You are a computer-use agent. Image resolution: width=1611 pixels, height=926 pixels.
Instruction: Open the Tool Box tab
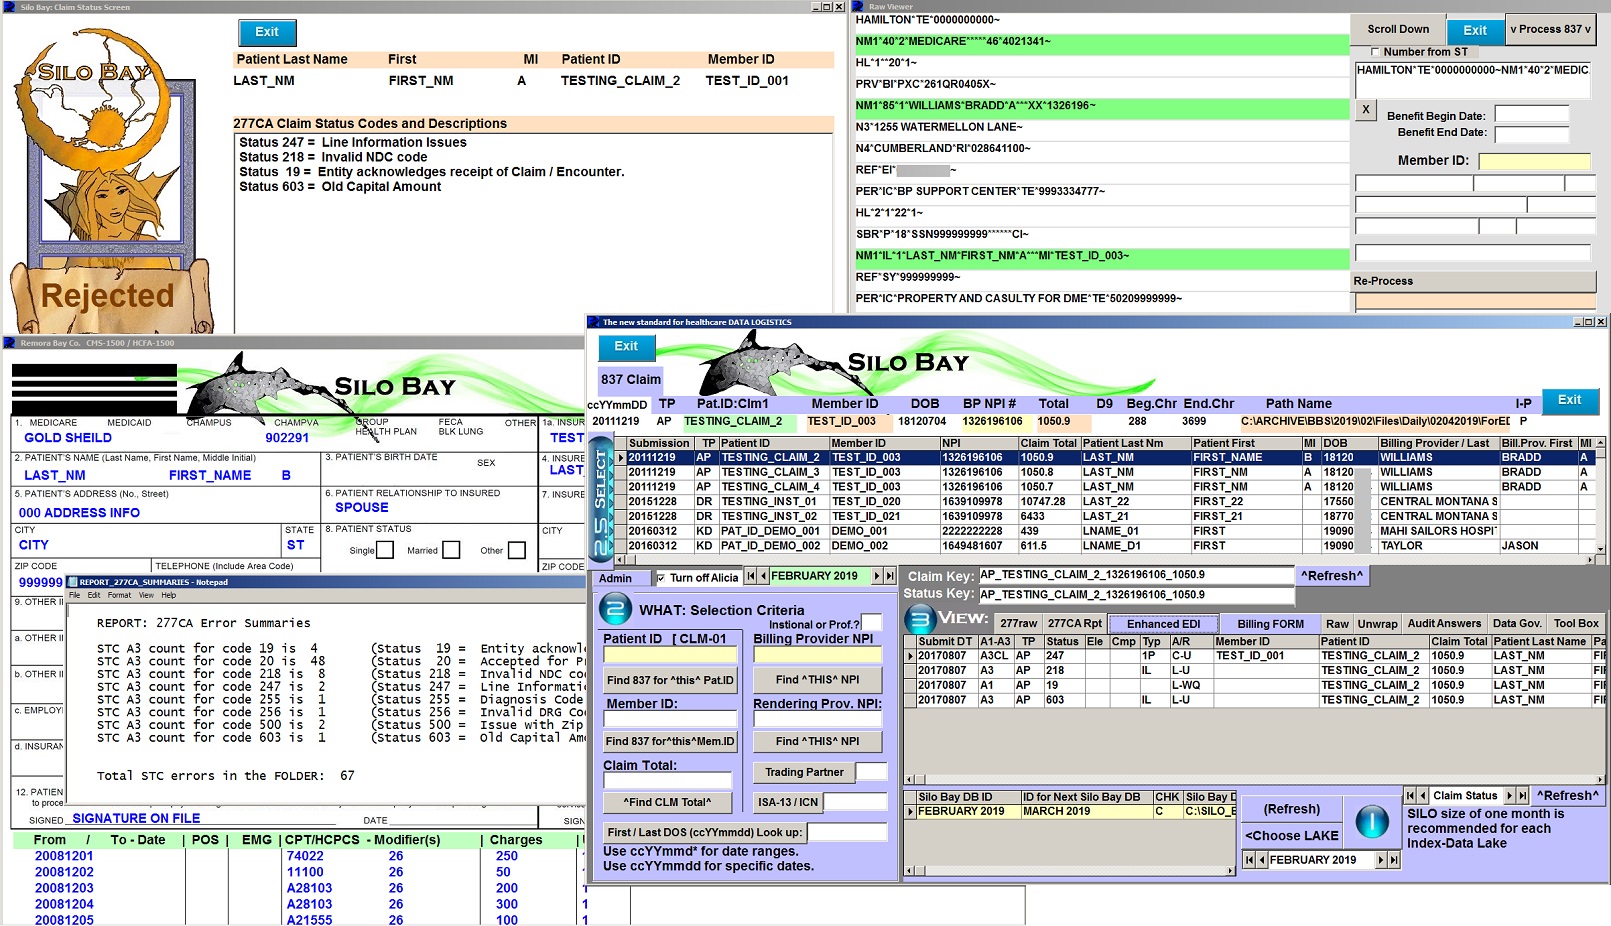tap(1576, 624)
